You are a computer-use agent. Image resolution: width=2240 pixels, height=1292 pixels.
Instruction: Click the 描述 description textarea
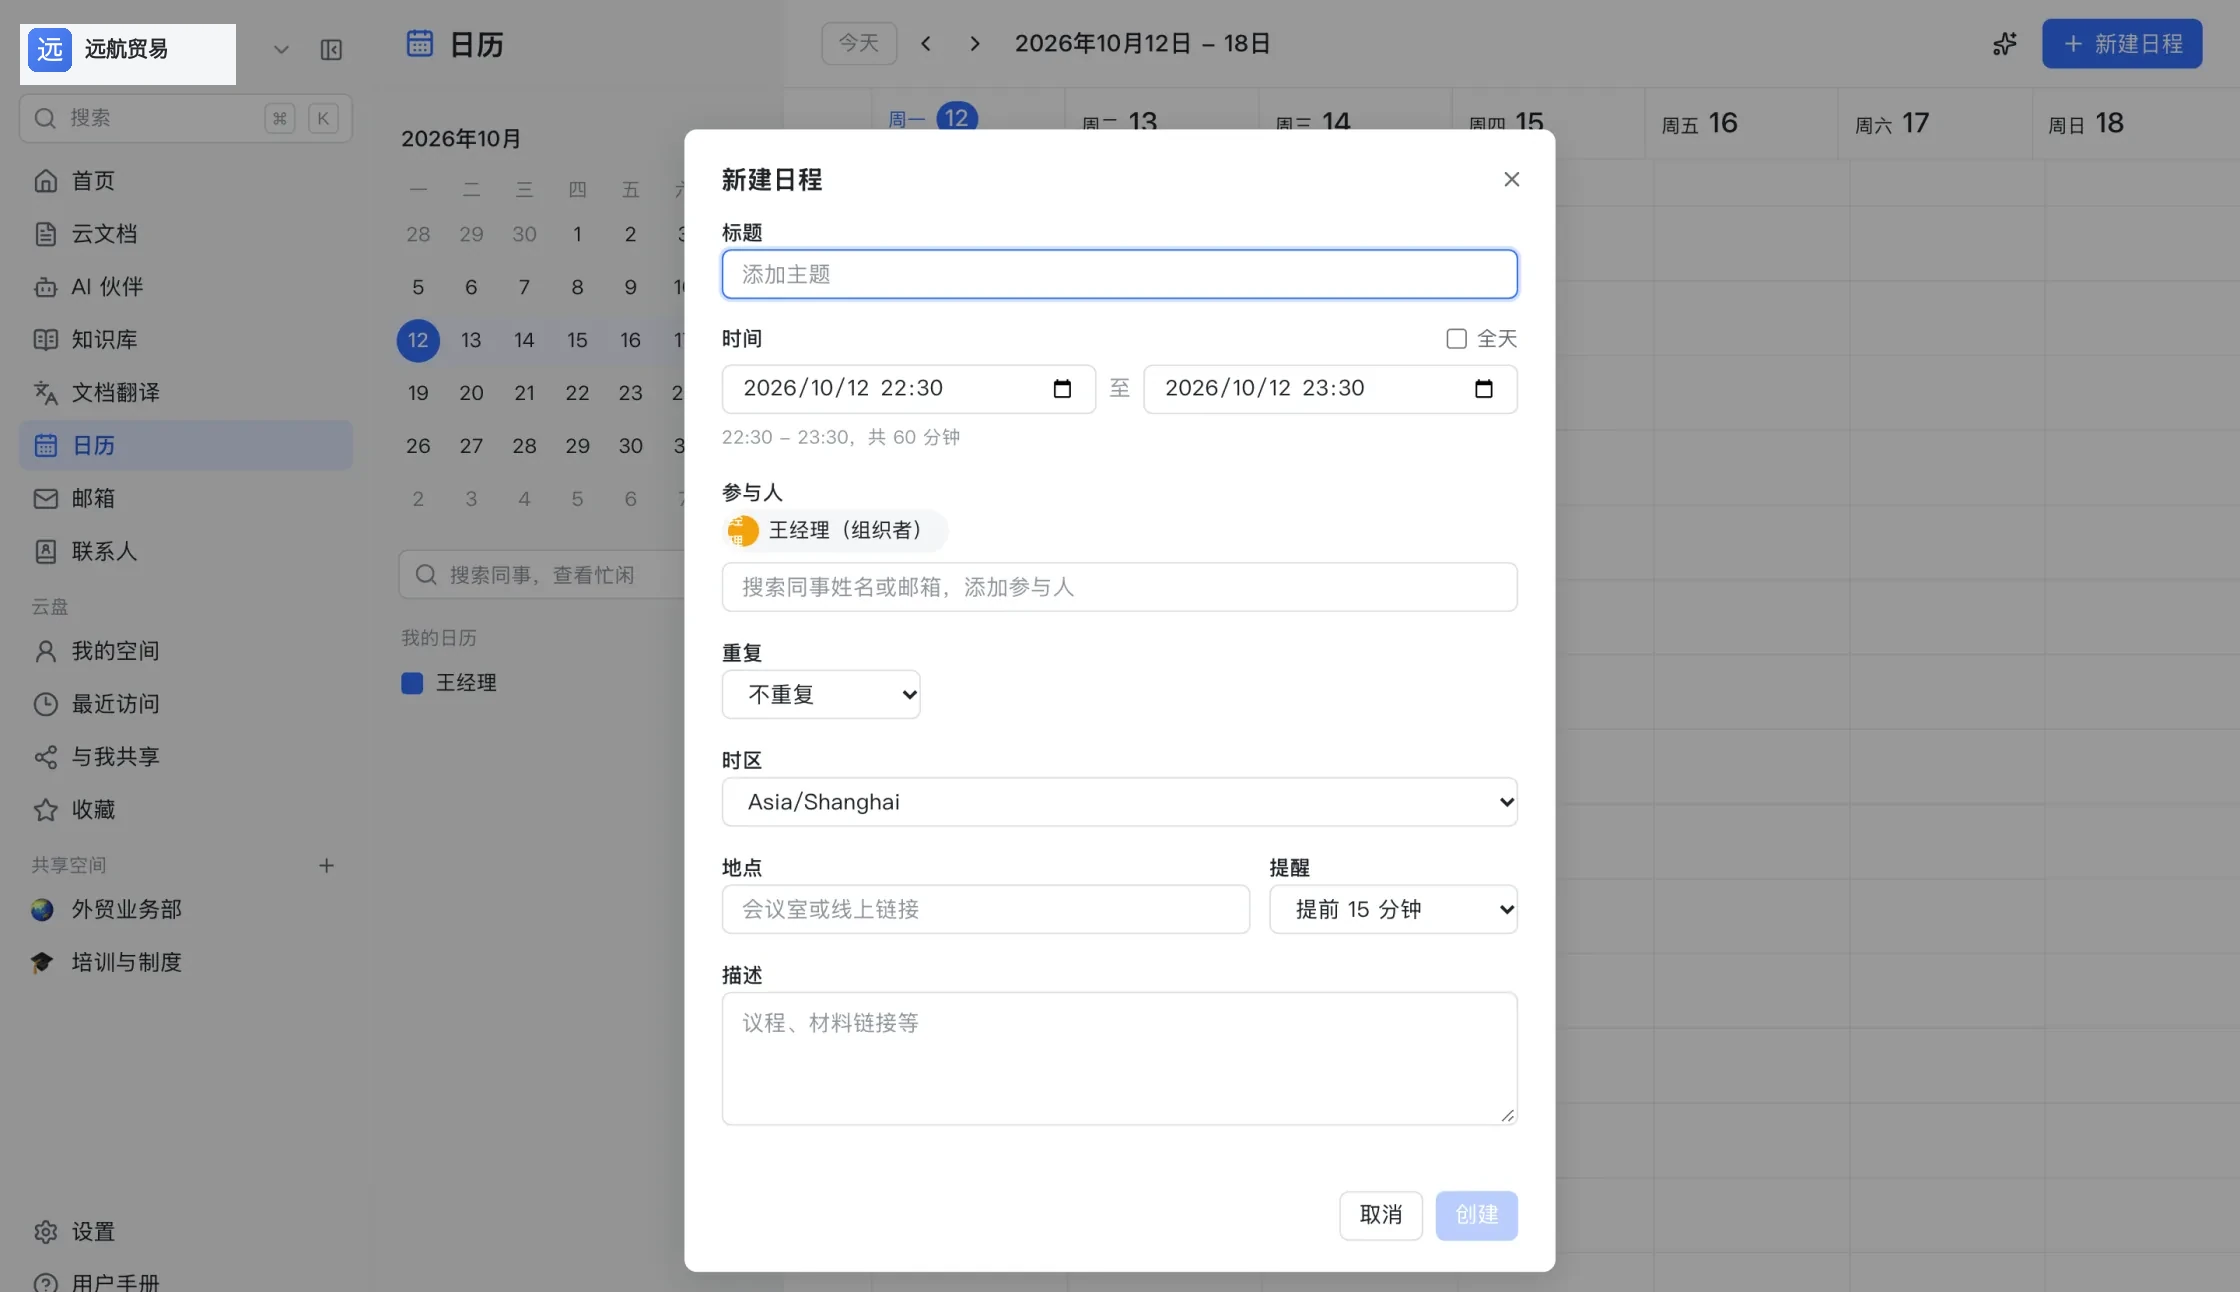pyautogui.click(x=1120, y=1059)
